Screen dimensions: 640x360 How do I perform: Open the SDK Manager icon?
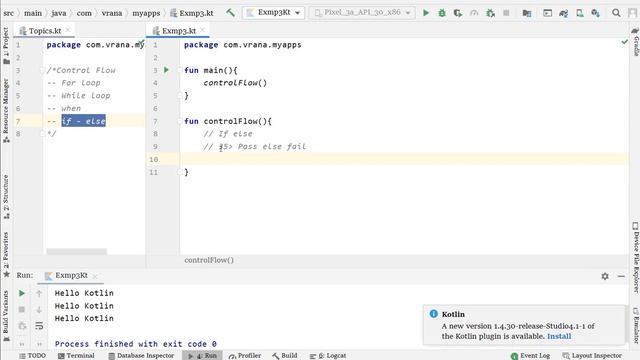(596, 13)
